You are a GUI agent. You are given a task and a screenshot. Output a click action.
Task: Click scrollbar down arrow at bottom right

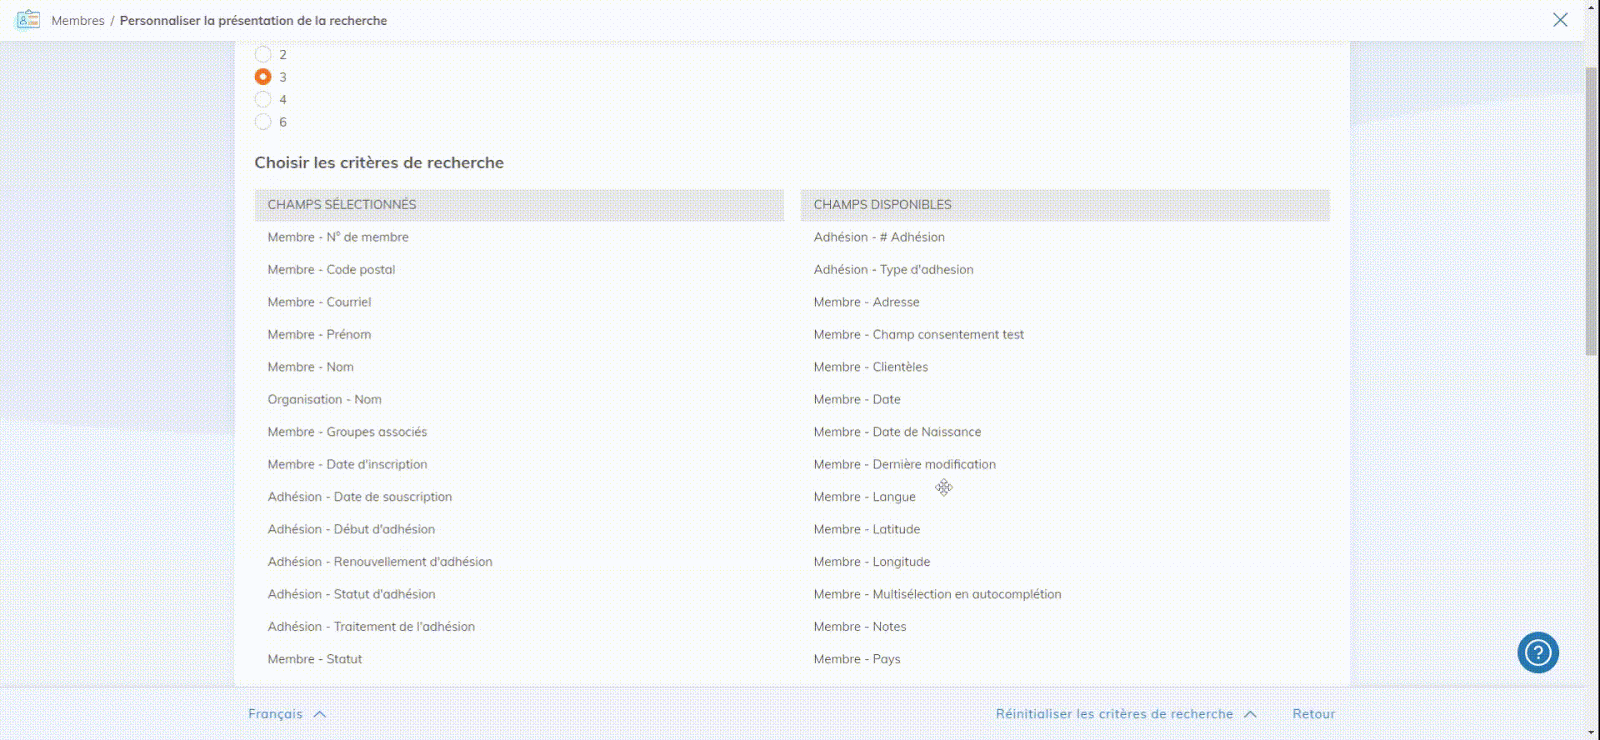pyautogui.click(x=1591, y=732)
